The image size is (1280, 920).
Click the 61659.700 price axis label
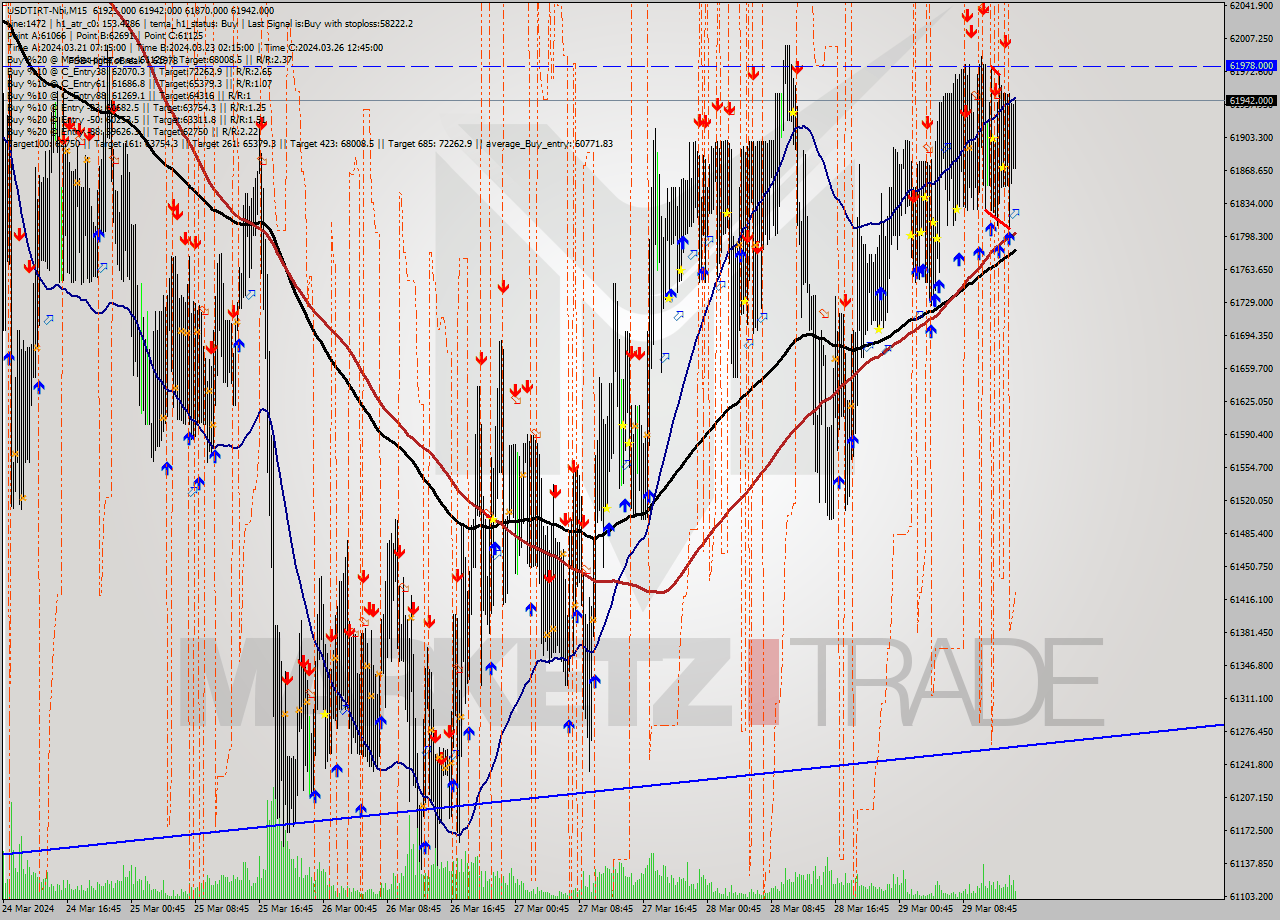click(x=1251, y=368)
